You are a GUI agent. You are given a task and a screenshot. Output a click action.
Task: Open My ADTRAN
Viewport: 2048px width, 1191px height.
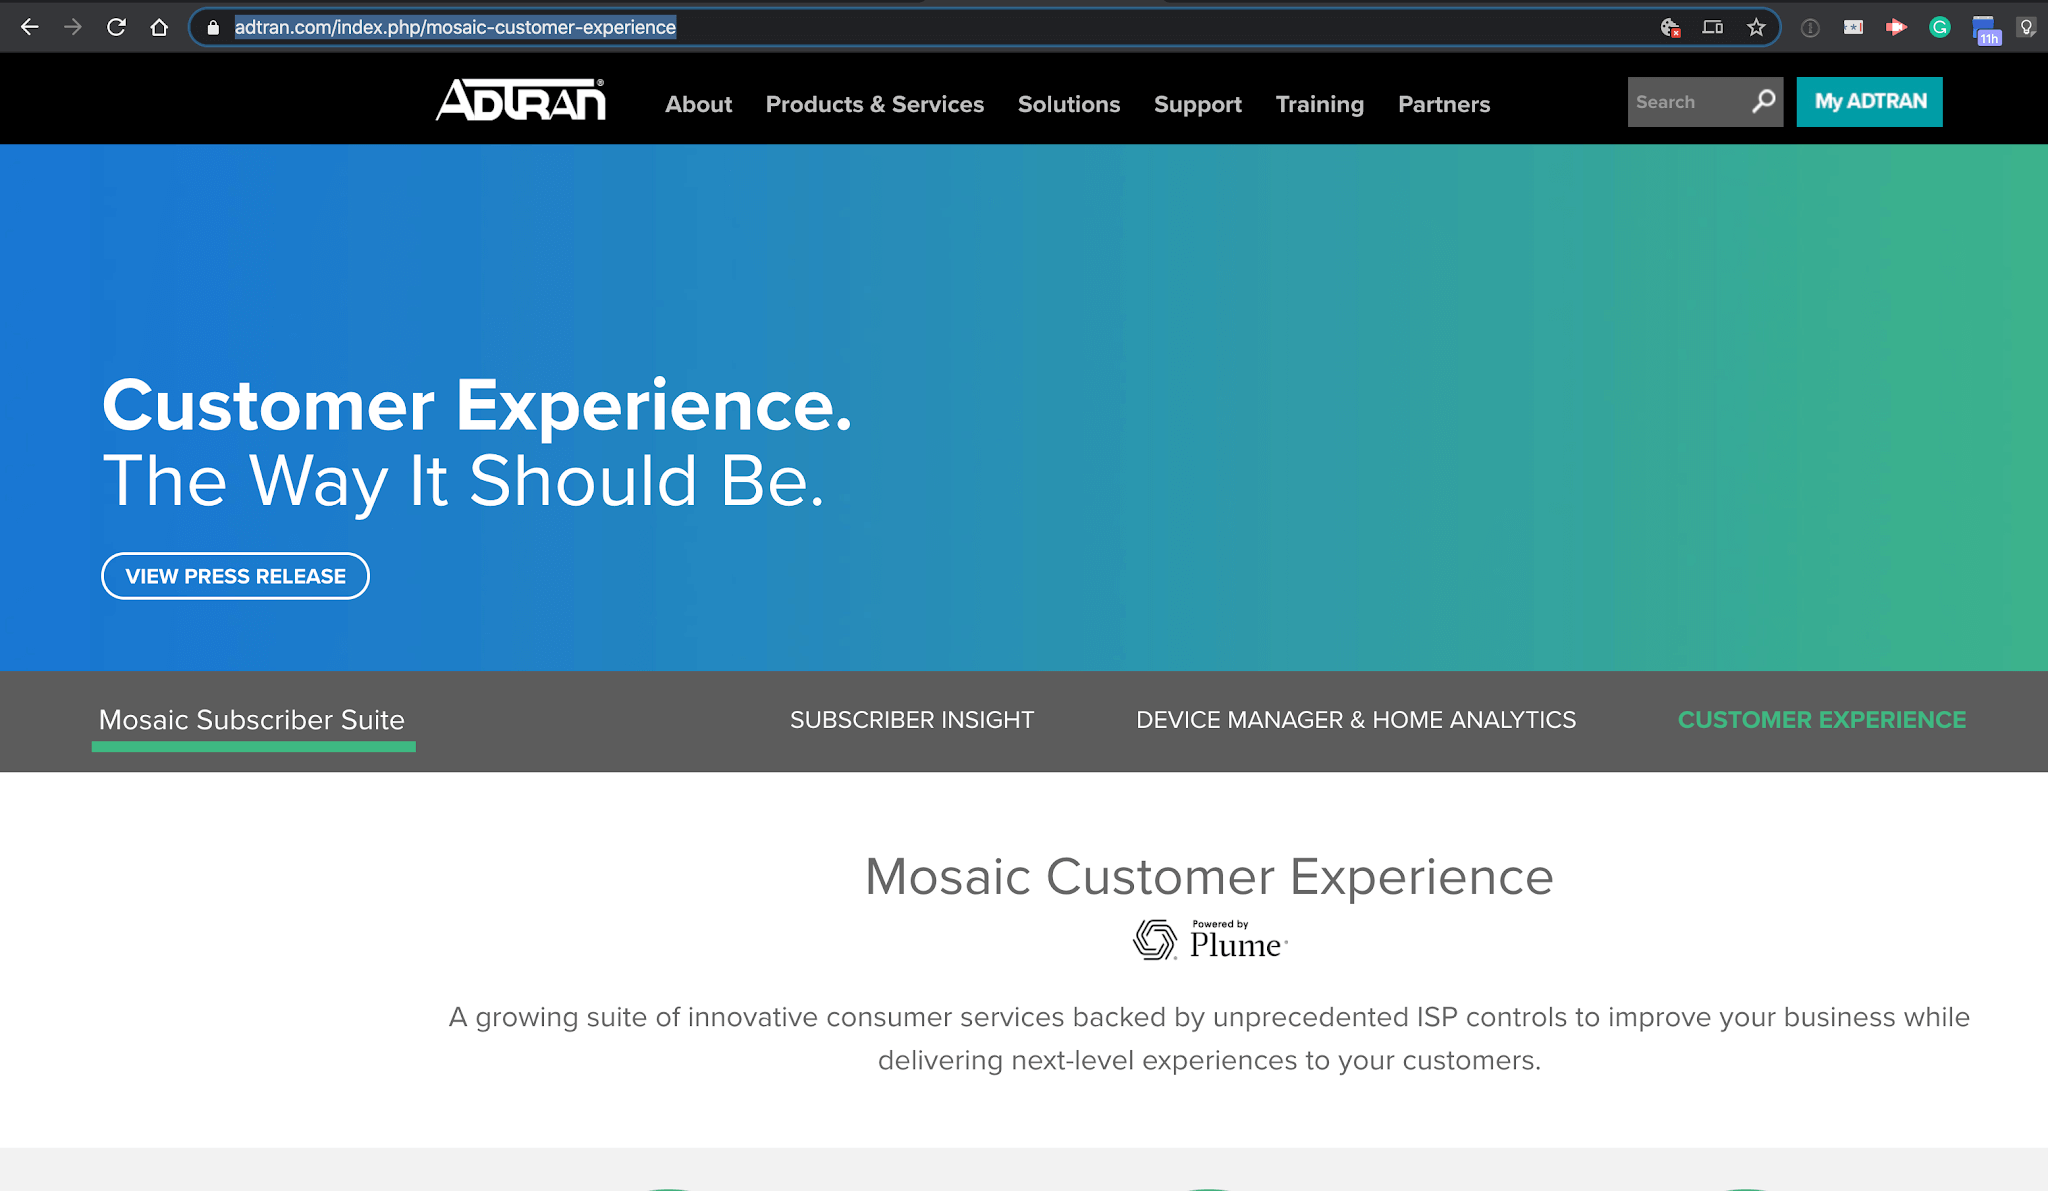[1869, 101]
